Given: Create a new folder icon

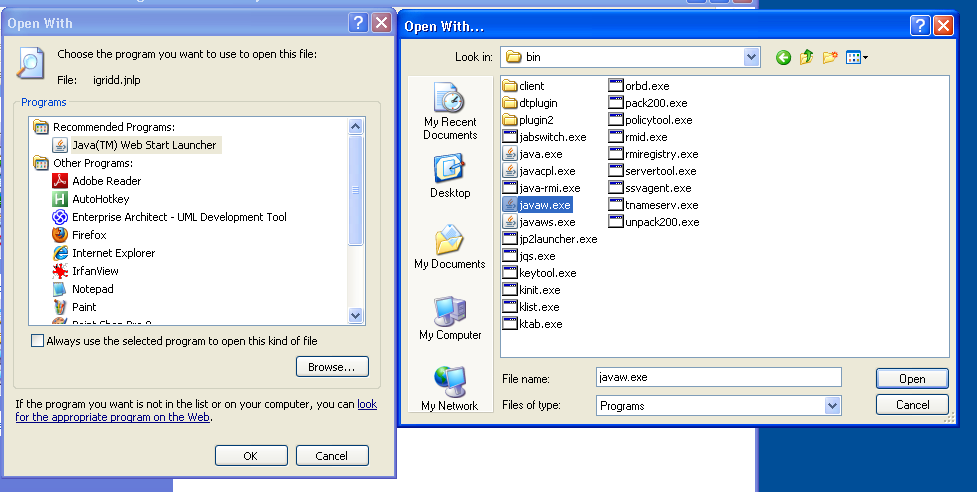Looking at the screenshot, I should [x=830, y=58].
